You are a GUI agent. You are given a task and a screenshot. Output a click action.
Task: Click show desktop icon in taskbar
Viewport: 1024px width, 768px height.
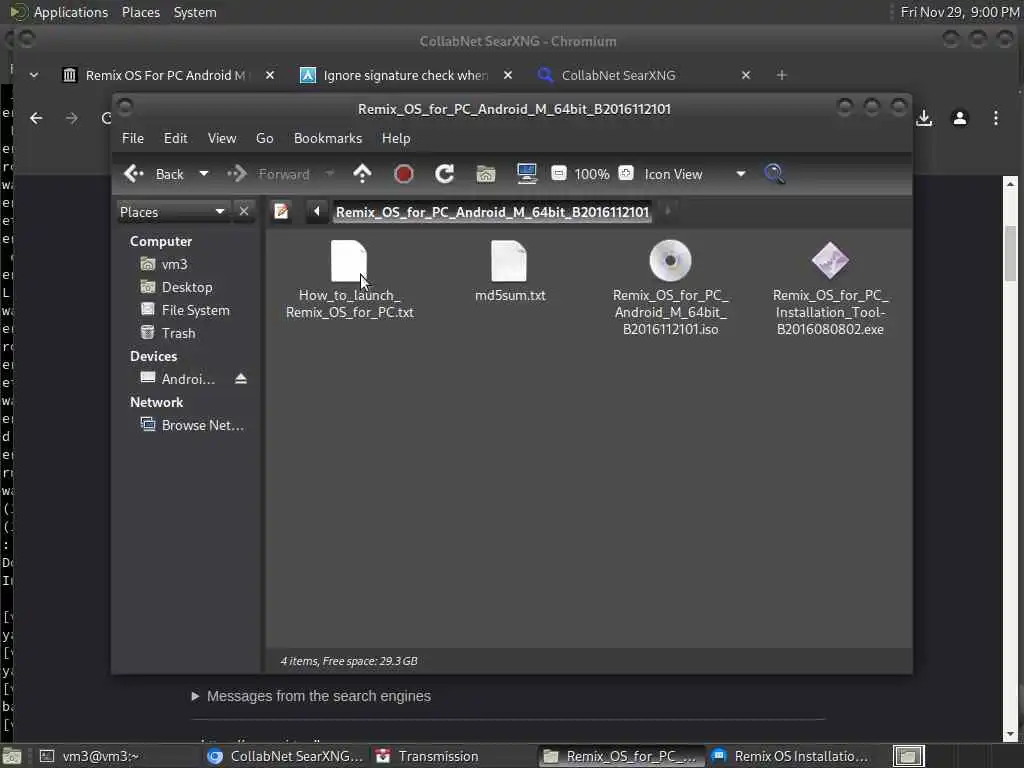click(x=12, y=757)
